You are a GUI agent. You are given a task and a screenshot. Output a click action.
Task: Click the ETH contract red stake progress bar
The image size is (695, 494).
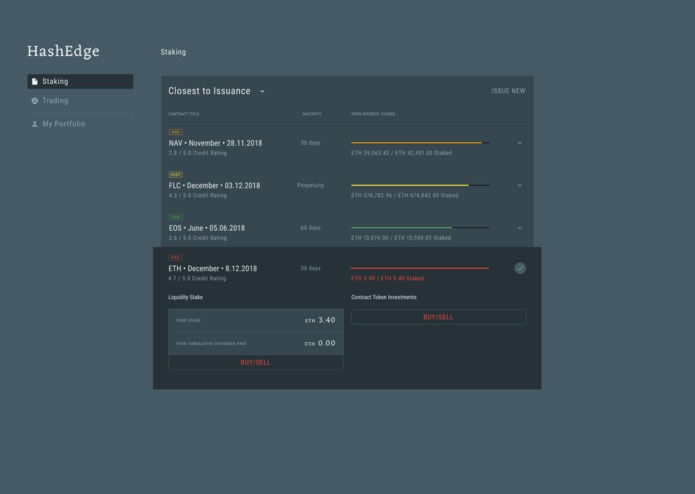420,268
